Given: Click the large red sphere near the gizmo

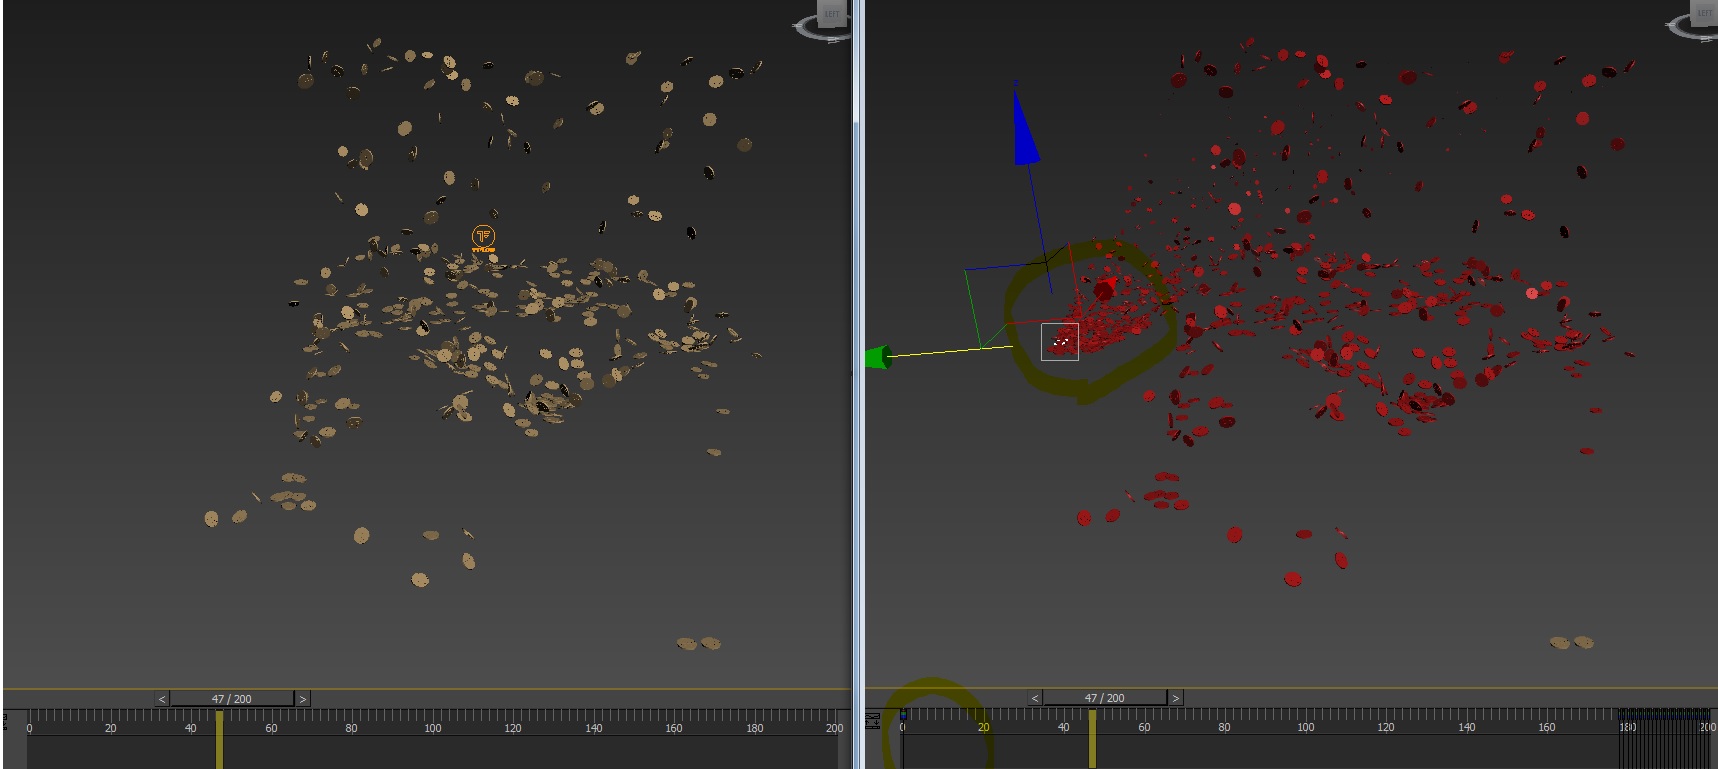Looking at the screenshot, I should pyautogui.click(x=1104, y=290).
